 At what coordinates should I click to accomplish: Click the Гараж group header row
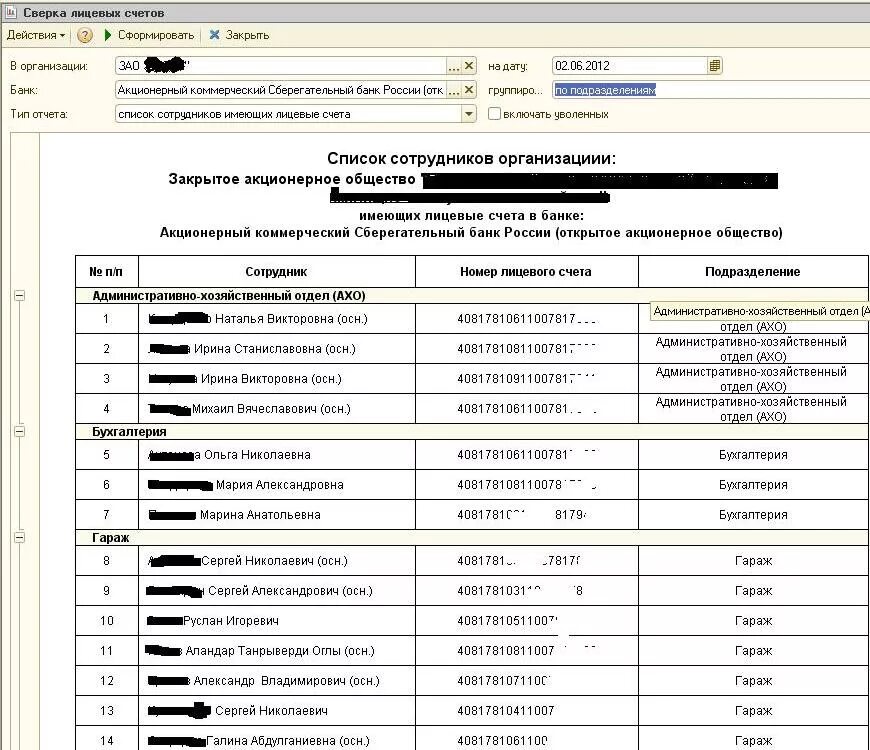click(x=472, y=538)
